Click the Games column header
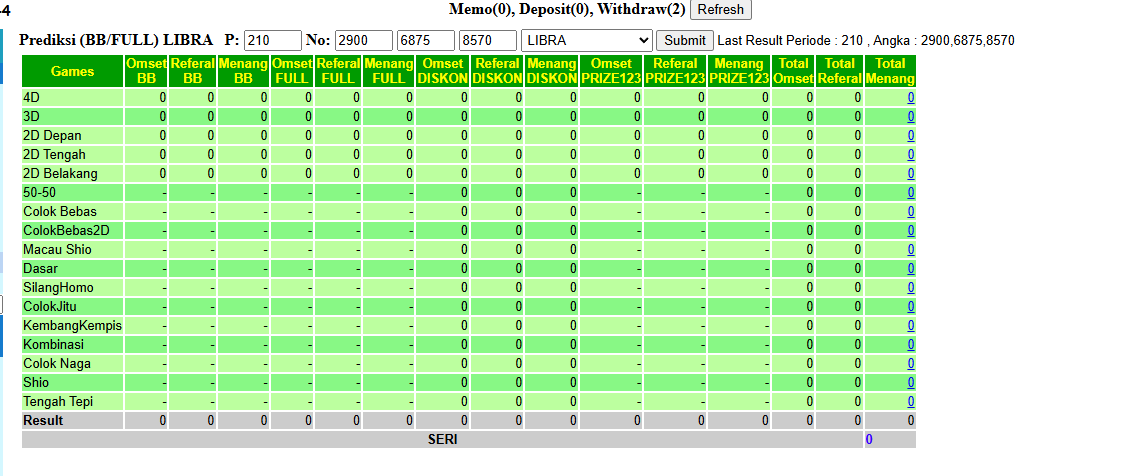Image resolution: width=1124 pixels, height=476 pixels. pyautogui.click(x=72, y=71)
